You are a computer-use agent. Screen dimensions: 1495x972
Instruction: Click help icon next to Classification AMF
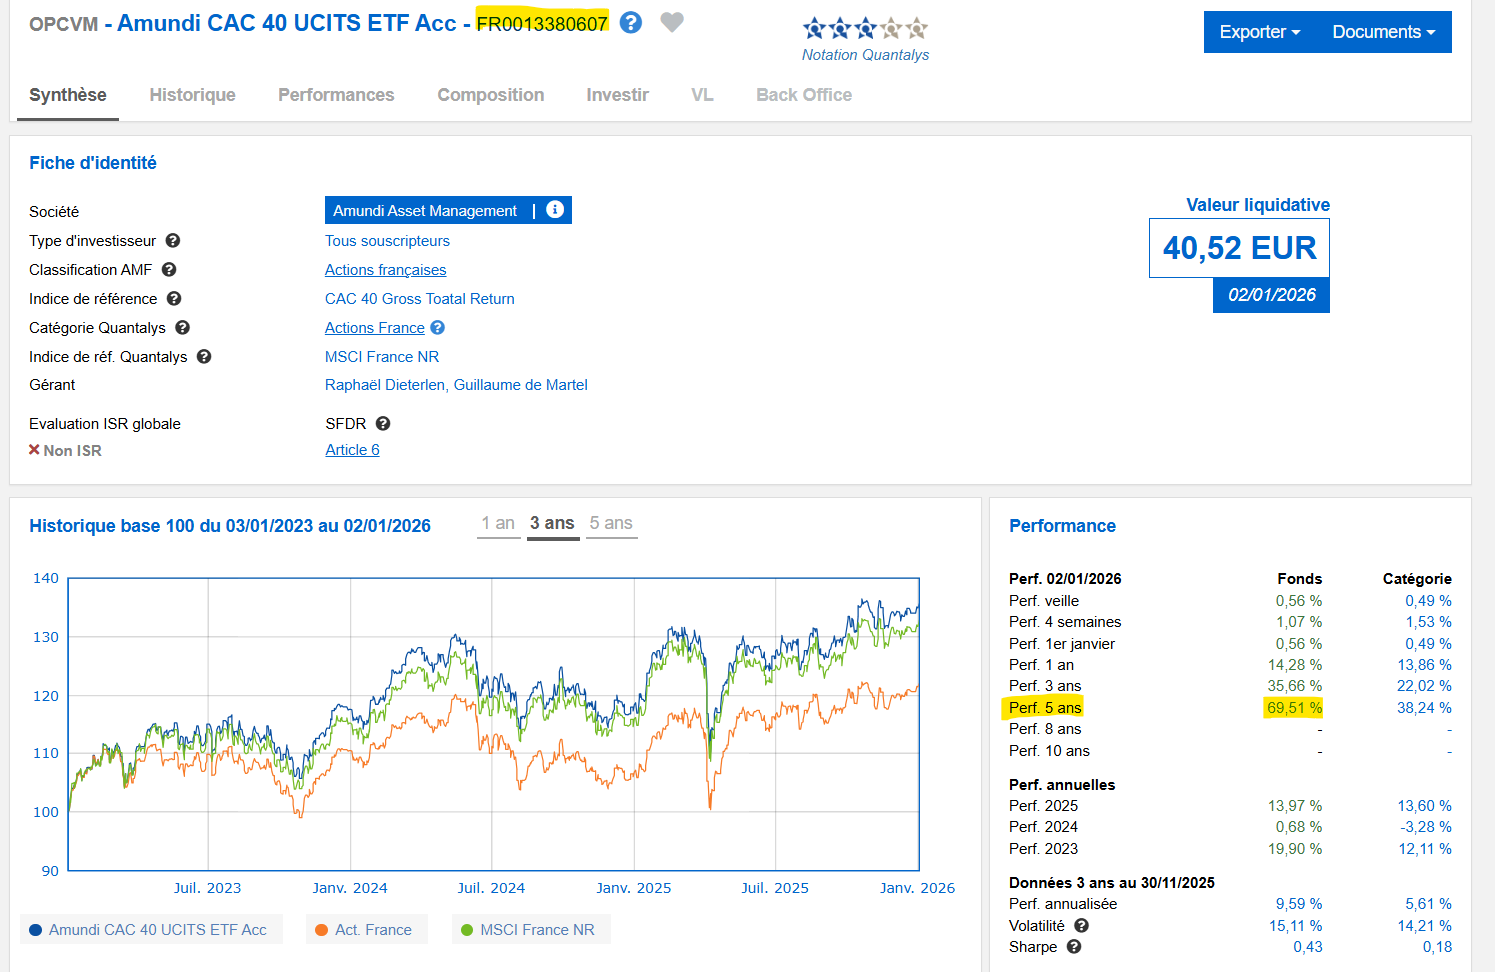pos(169,270)
